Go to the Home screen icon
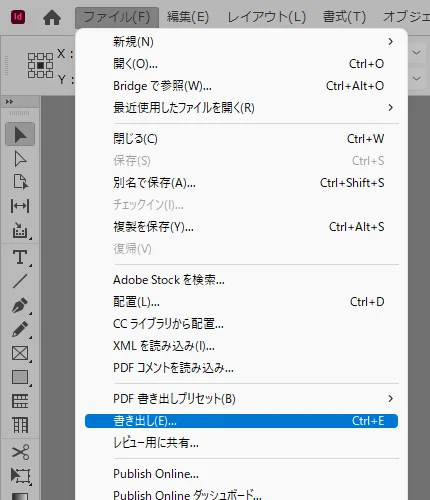430x500 pixels. click(52, 17)
